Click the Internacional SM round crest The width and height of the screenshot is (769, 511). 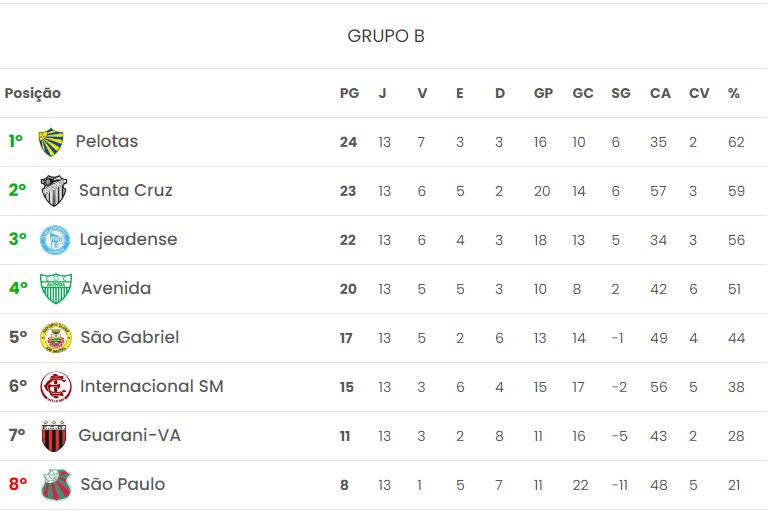click(55, 387)
